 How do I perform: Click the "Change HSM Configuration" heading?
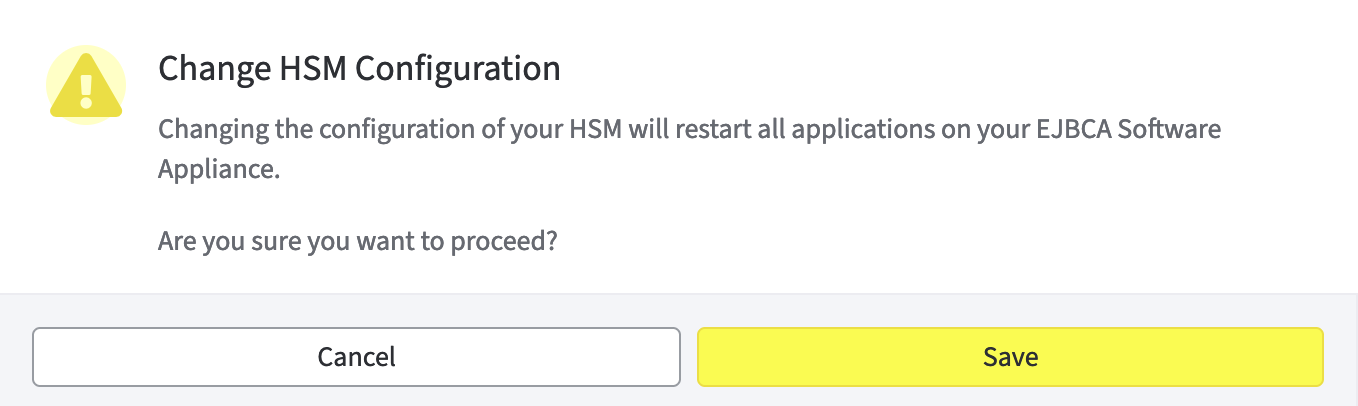click(359, 69)
